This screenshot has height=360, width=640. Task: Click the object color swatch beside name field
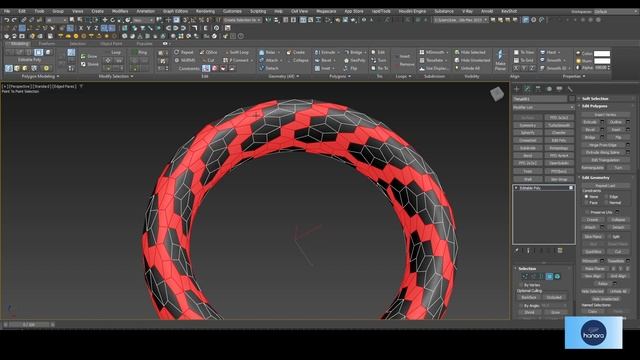point(571,99)
